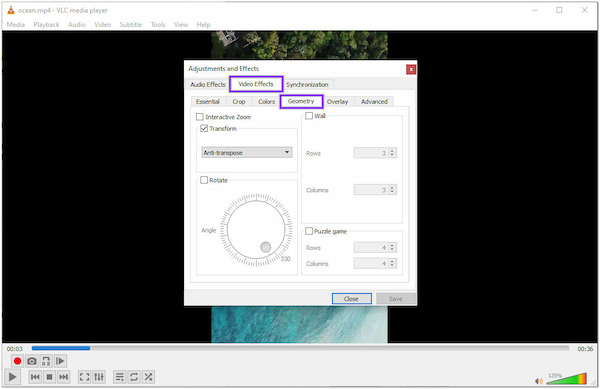Minimize the VLC window
This screenshot has height=389, width=600.
(x=535, y=10)
